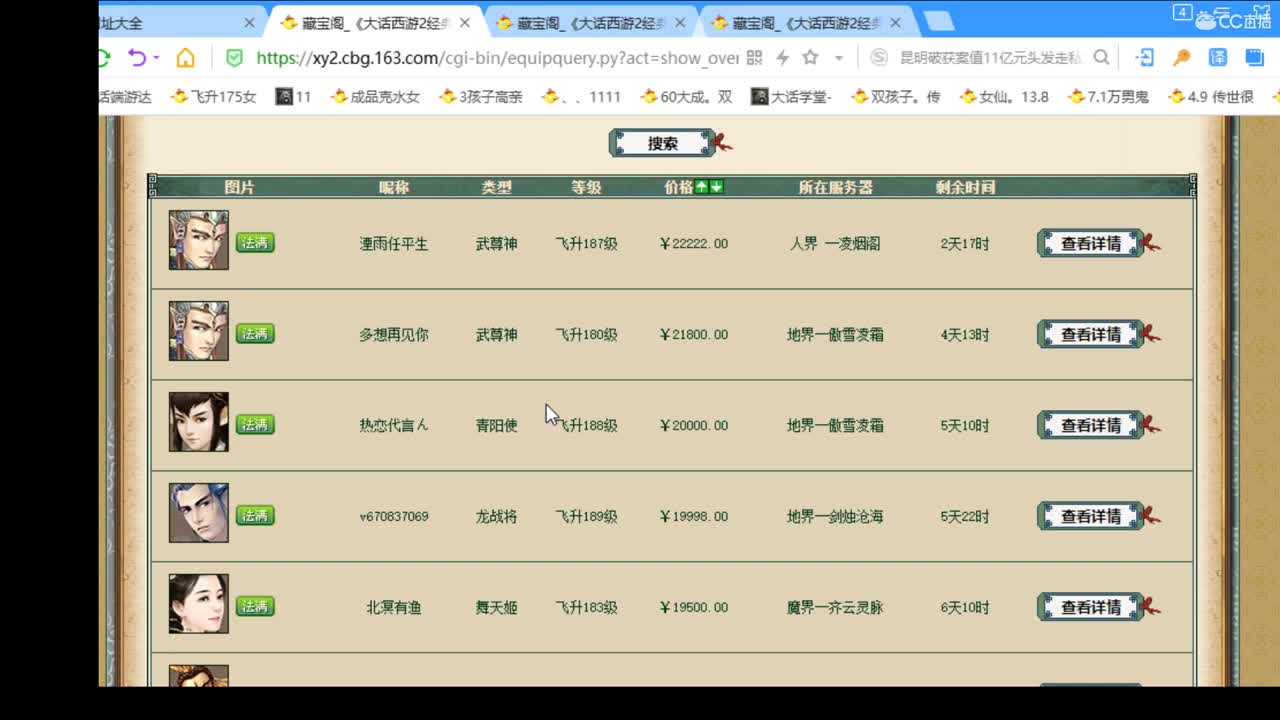The width and height of the screenshot is (1280, 720).
Task: Click avatar of 北溟有渔
Action: click(x=198, y=604)
